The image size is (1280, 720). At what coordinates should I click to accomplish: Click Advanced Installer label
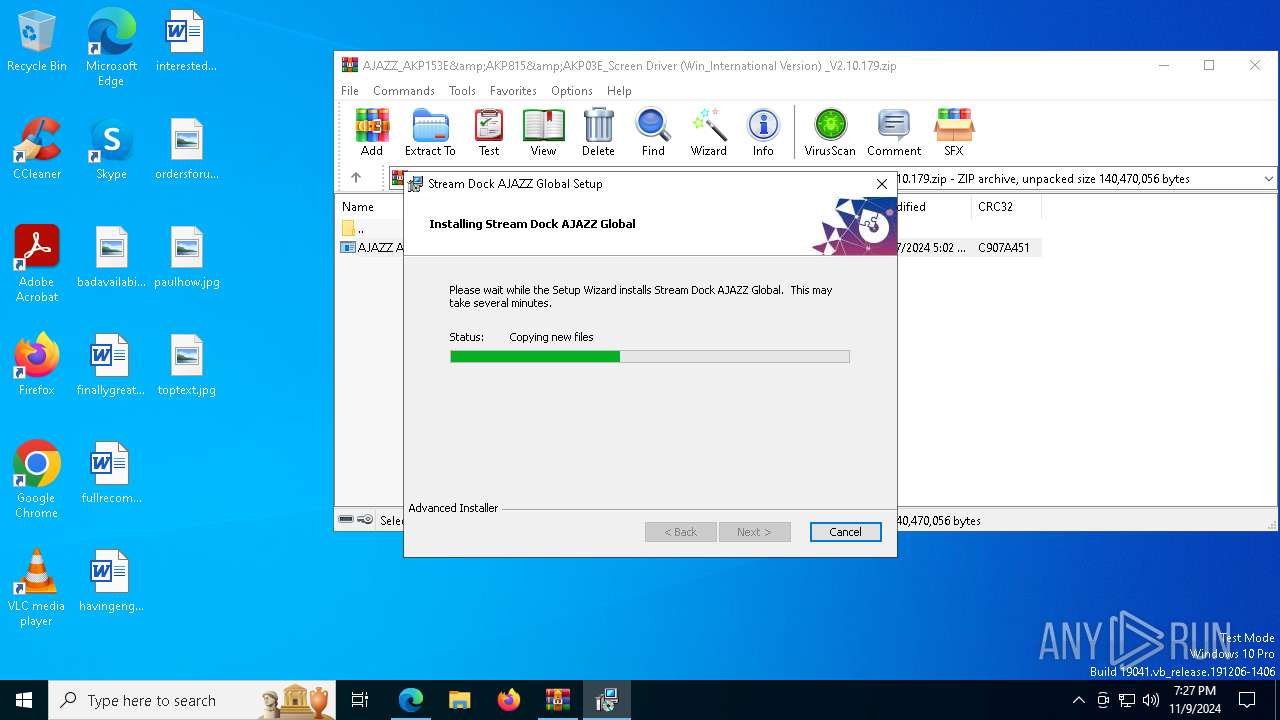[453, 508]
